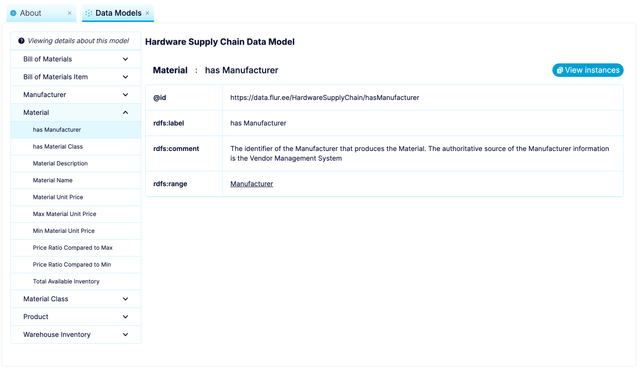Select the Bill of Materials Item entry

pos(76,77)
